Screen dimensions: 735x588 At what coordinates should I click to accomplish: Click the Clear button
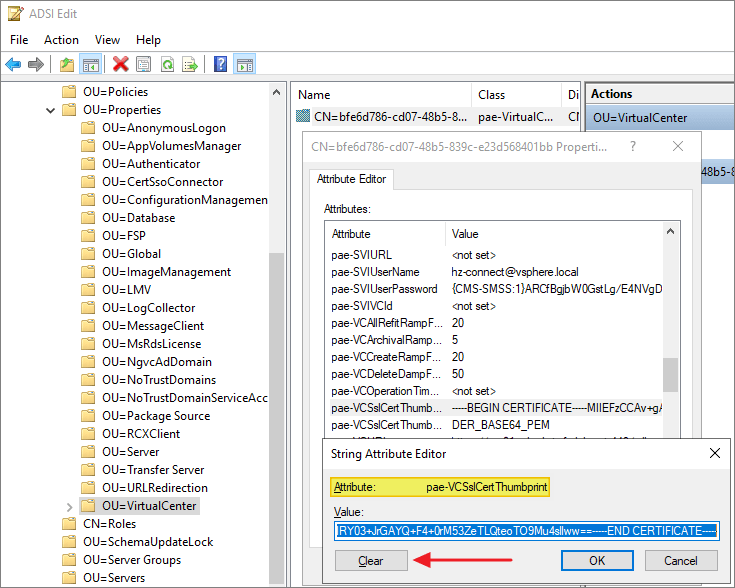click(x=369, y=560)
